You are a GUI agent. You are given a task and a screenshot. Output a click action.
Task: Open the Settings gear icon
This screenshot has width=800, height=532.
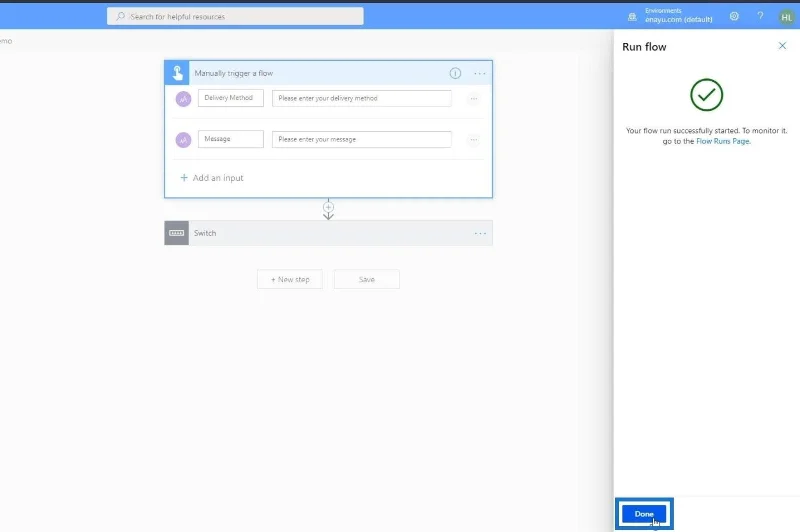pyautogui.click(x=734, y=16)
